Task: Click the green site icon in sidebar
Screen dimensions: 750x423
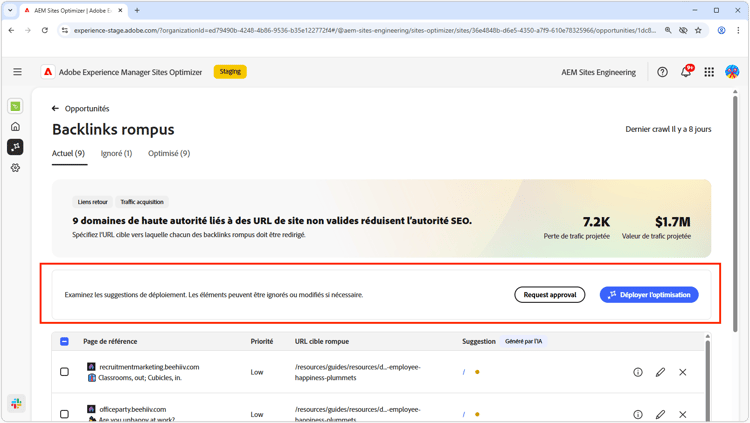Action: 15,106
